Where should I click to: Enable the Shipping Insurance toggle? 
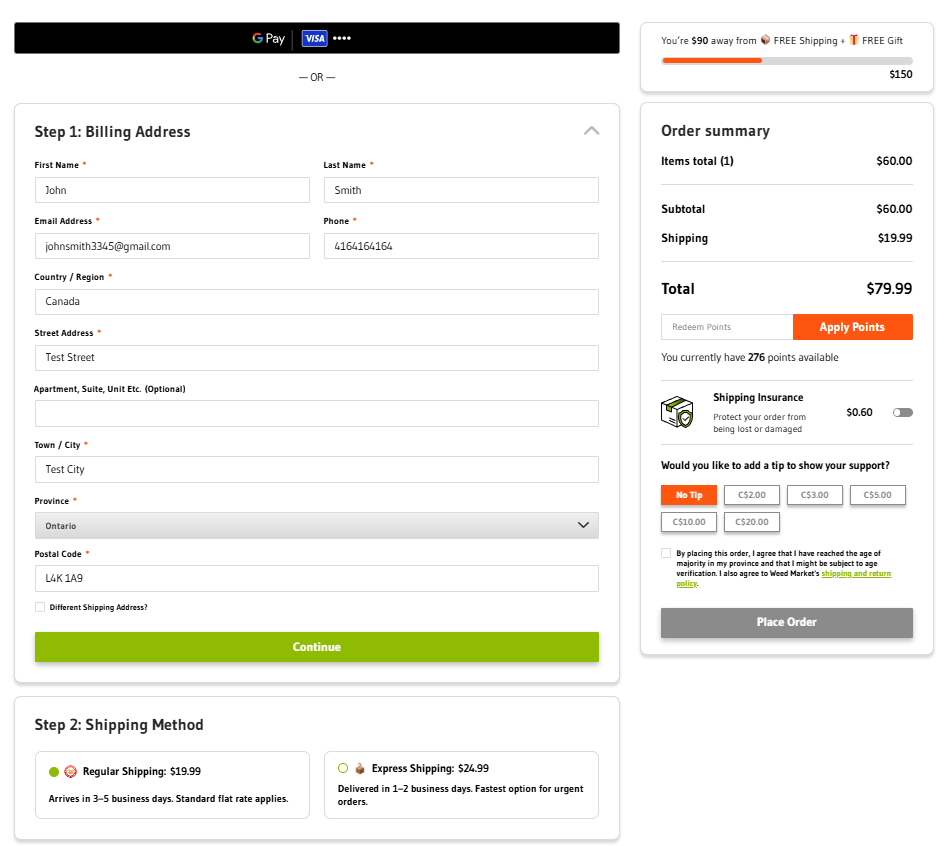pos(902,412)
